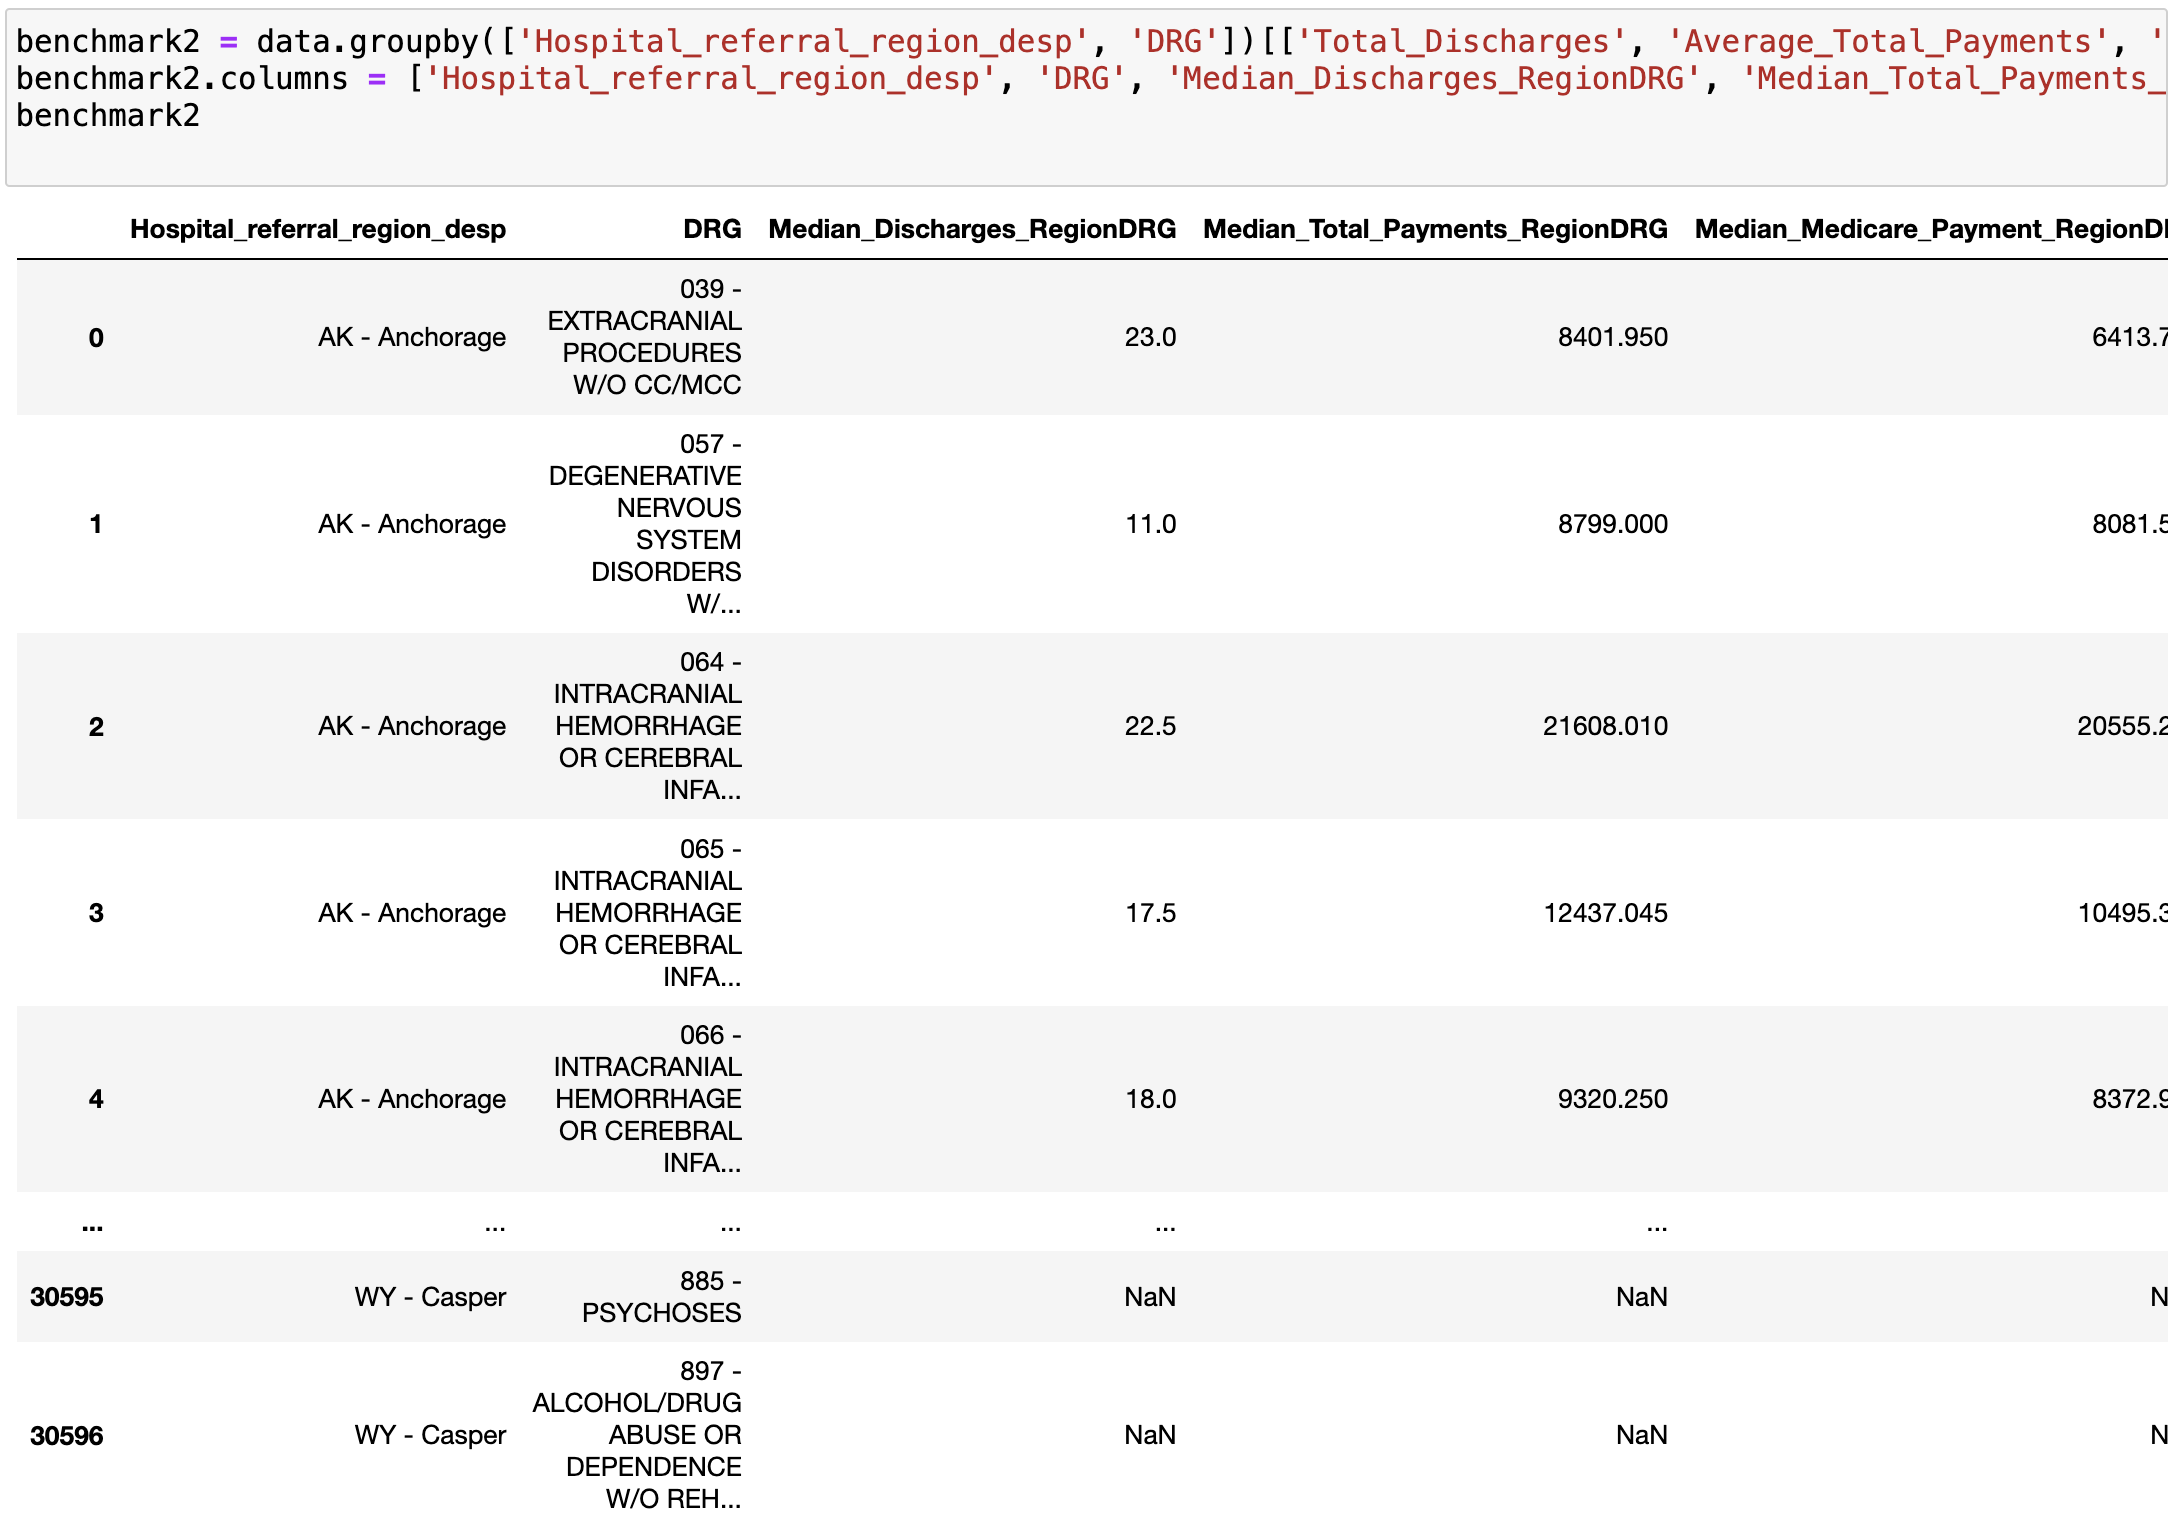Click the 12437.045 payments value
This screenshot has width=2172, height=1522.
pyautogui.click(x=1604, y=913)
